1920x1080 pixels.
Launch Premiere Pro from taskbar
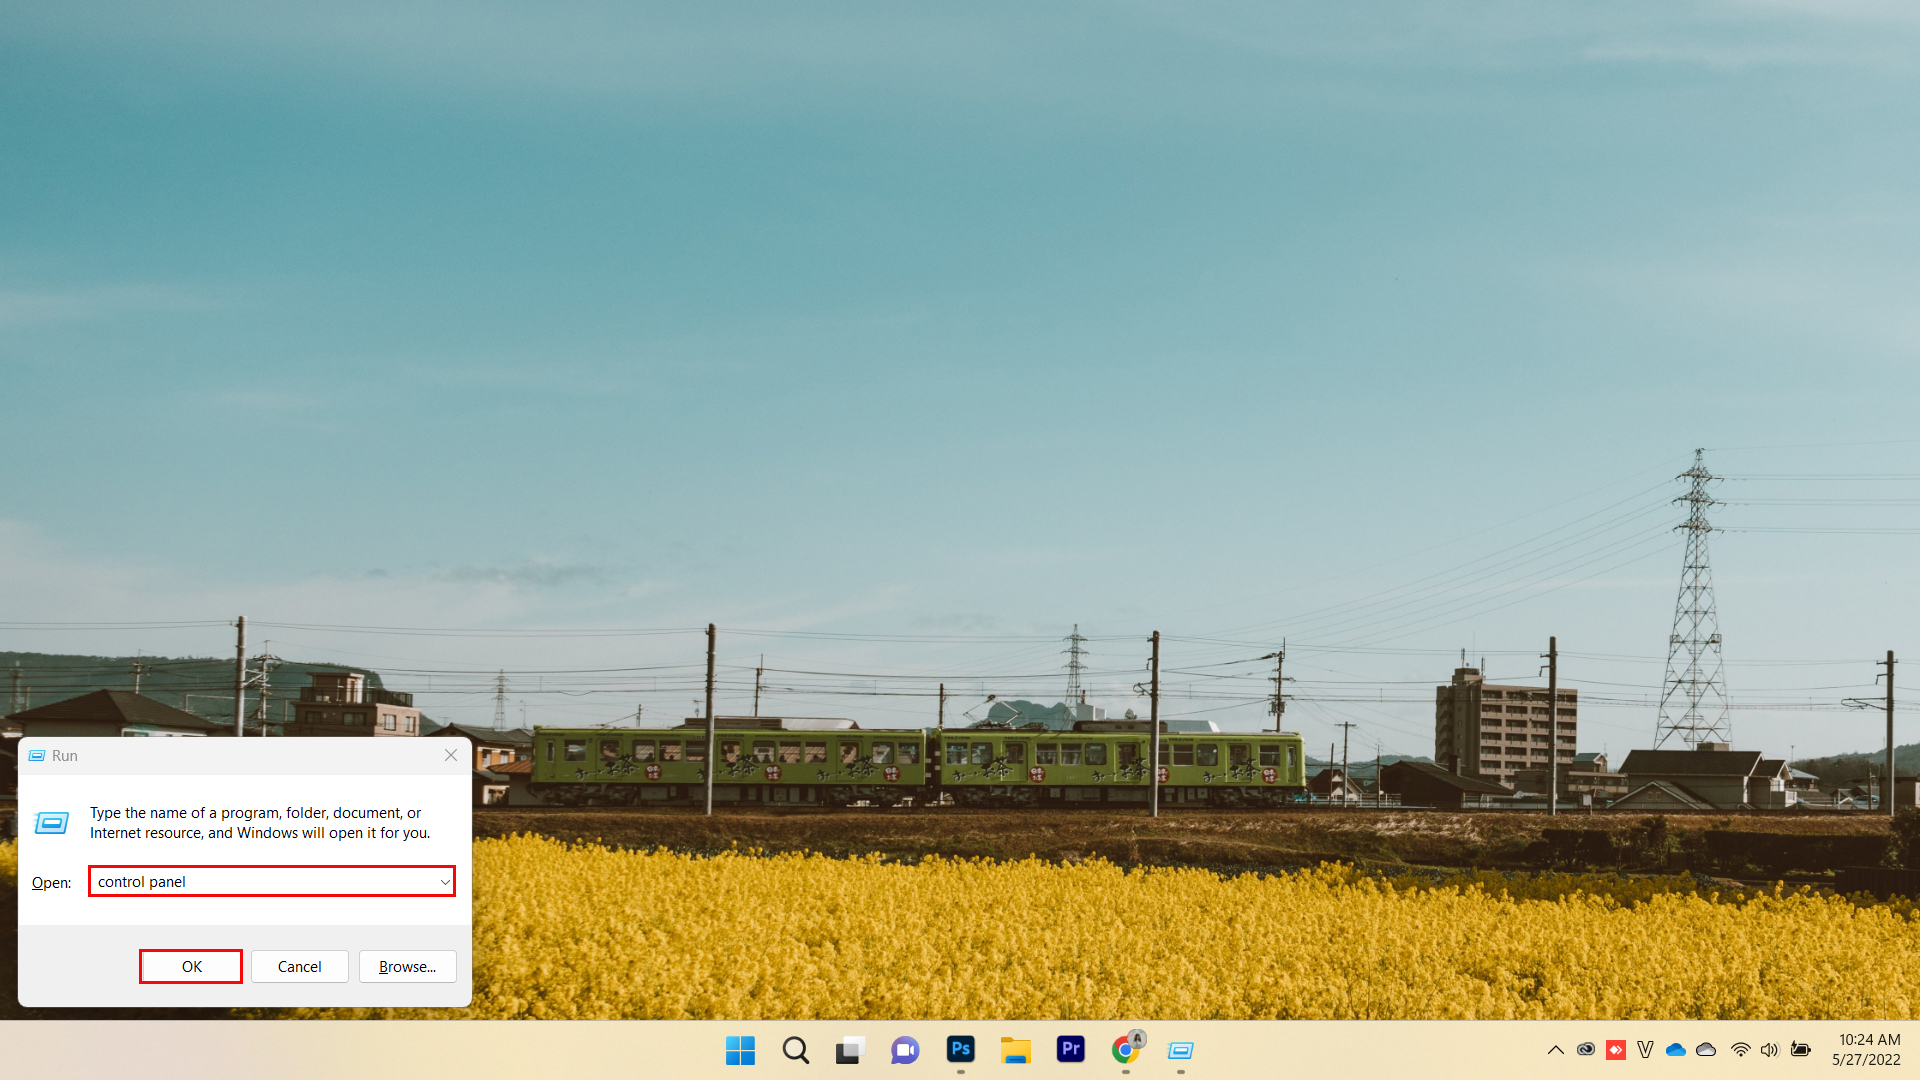(x=1070, y=1050)
